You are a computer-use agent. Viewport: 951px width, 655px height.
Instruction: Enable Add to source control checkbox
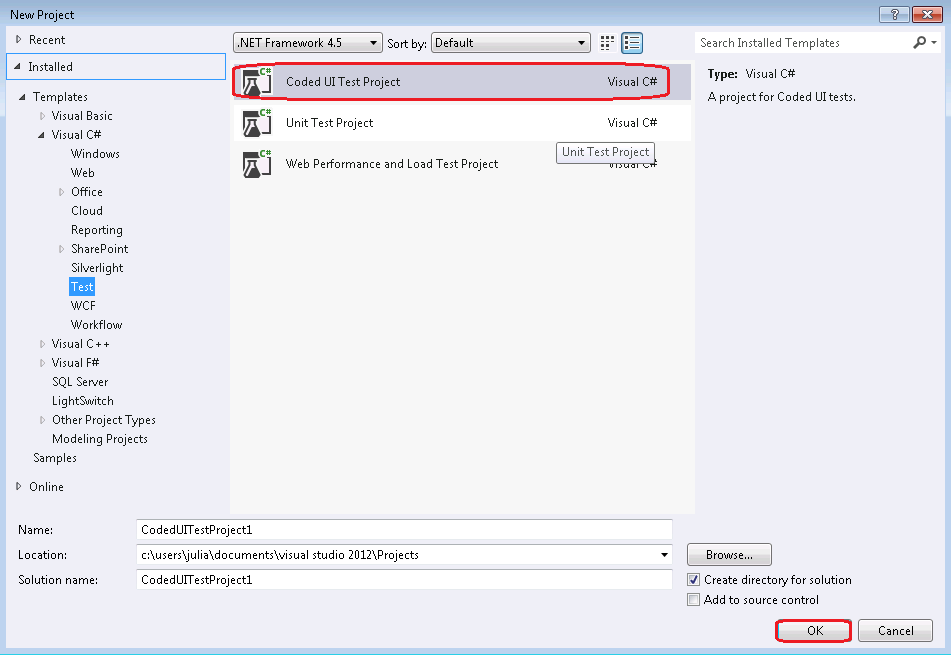click(693, 600)
